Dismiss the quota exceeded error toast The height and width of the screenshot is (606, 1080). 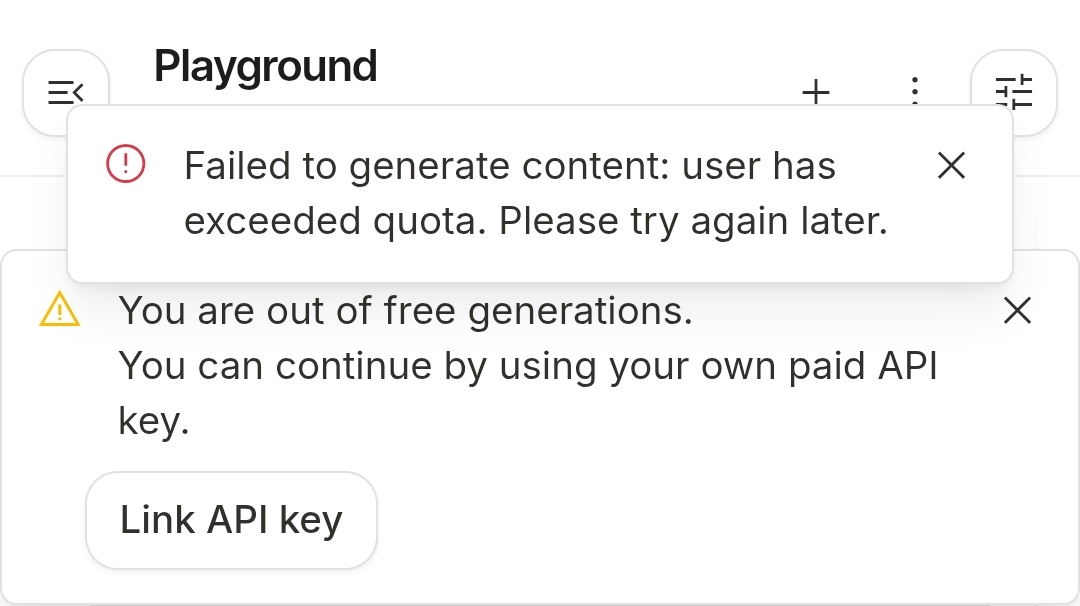click(x=952, y=165)
